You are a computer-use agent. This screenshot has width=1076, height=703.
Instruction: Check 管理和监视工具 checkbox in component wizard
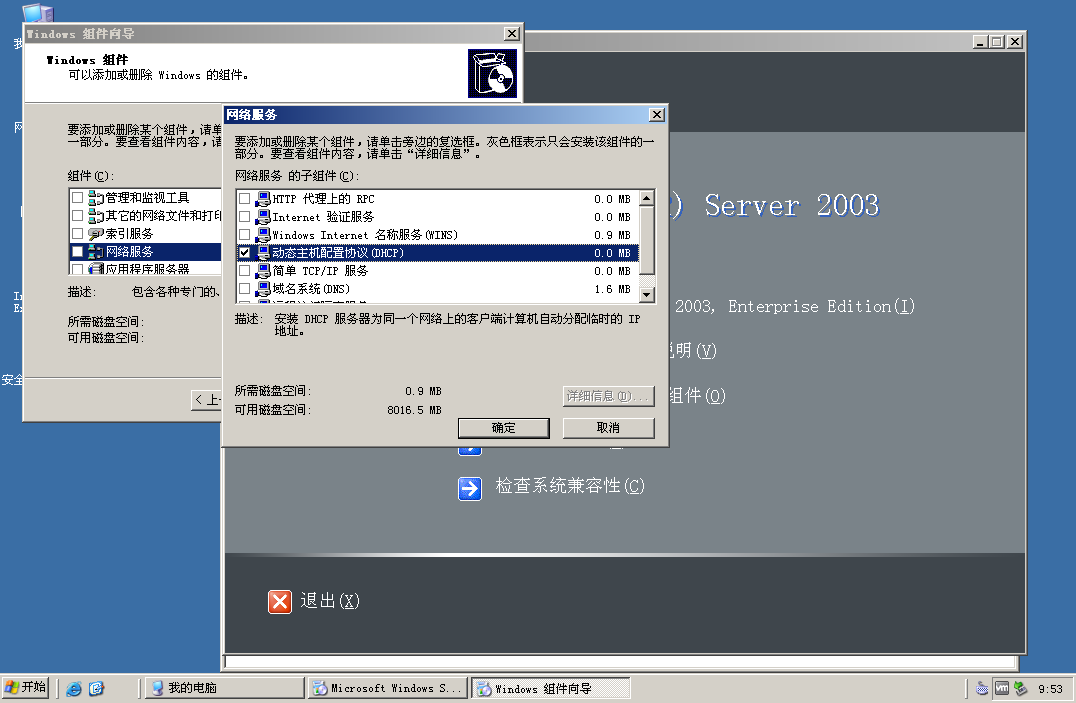tap(78, 198)
